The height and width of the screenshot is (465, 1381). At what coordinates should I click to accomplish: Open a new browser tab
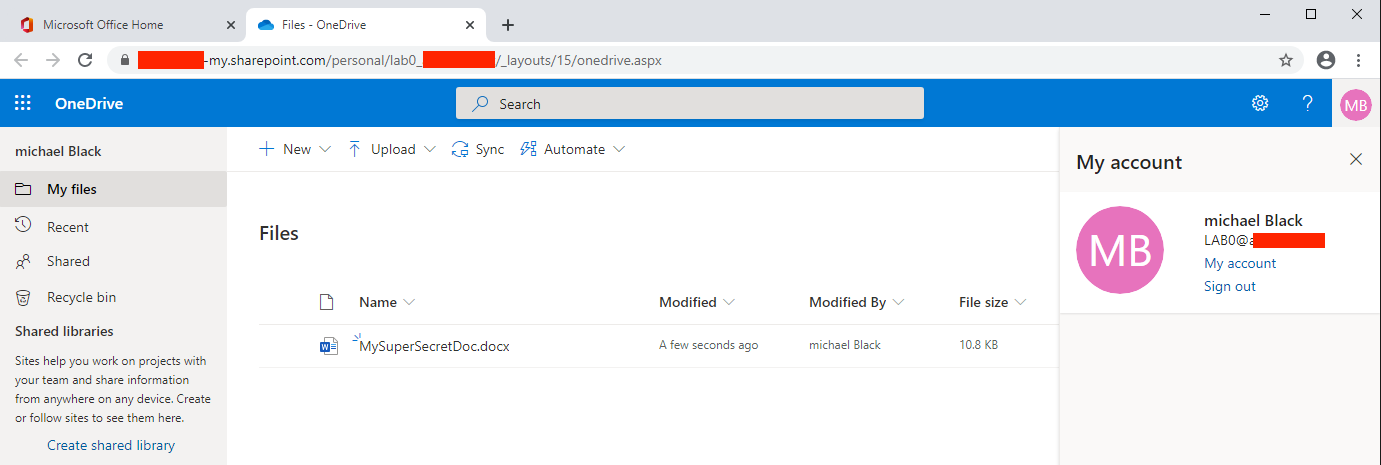(508, 25)
